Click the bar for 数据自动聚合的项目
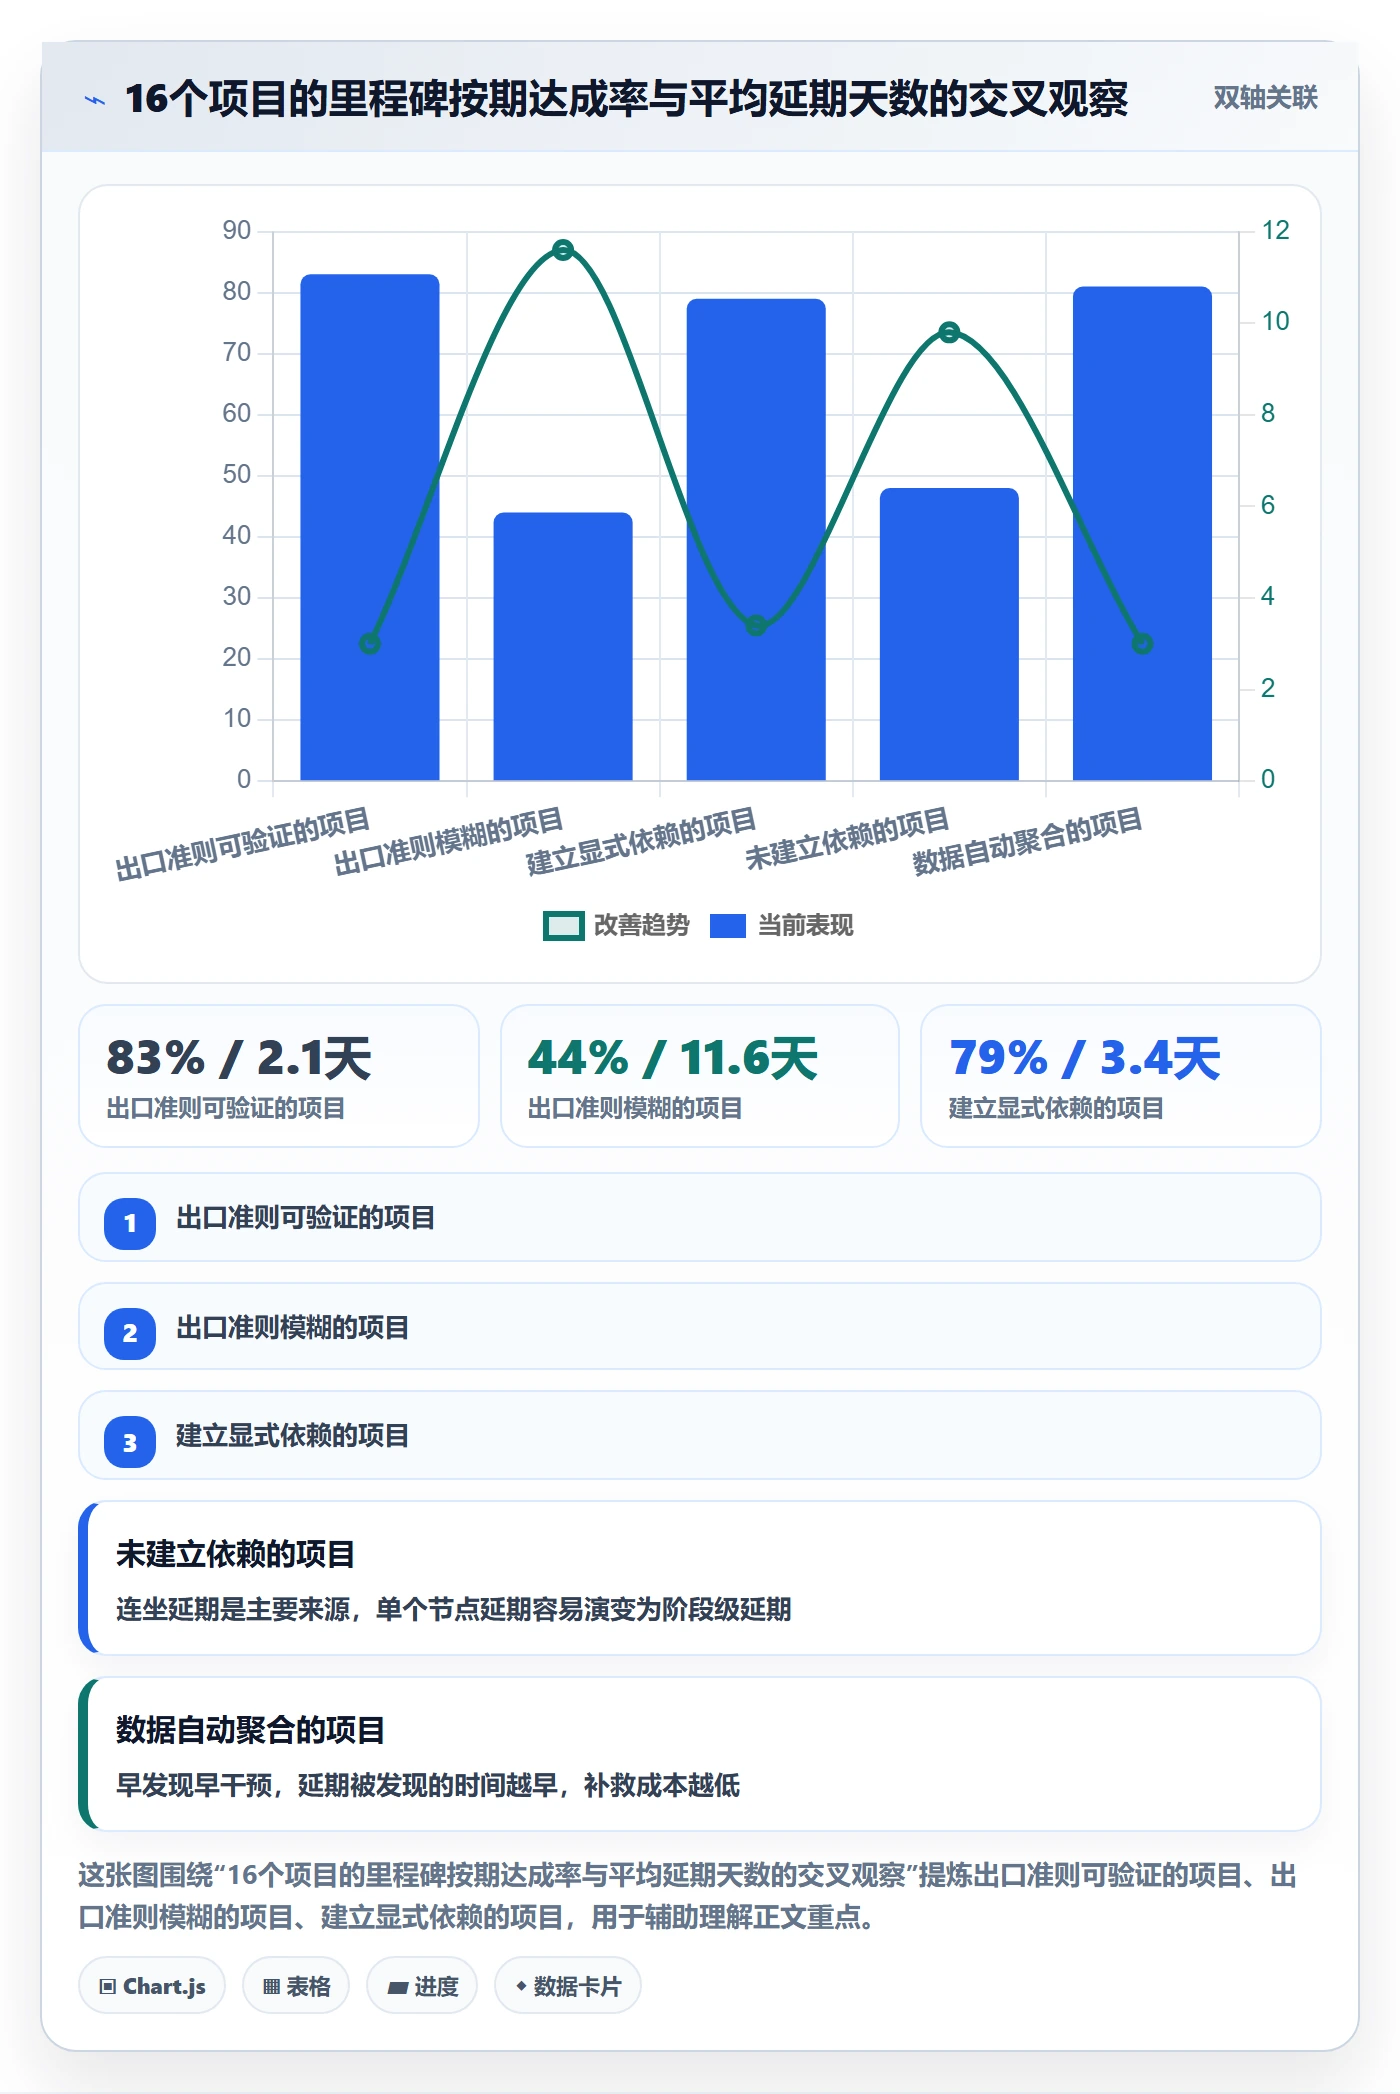1400x2094 pixels. [x=1142, y=533]
